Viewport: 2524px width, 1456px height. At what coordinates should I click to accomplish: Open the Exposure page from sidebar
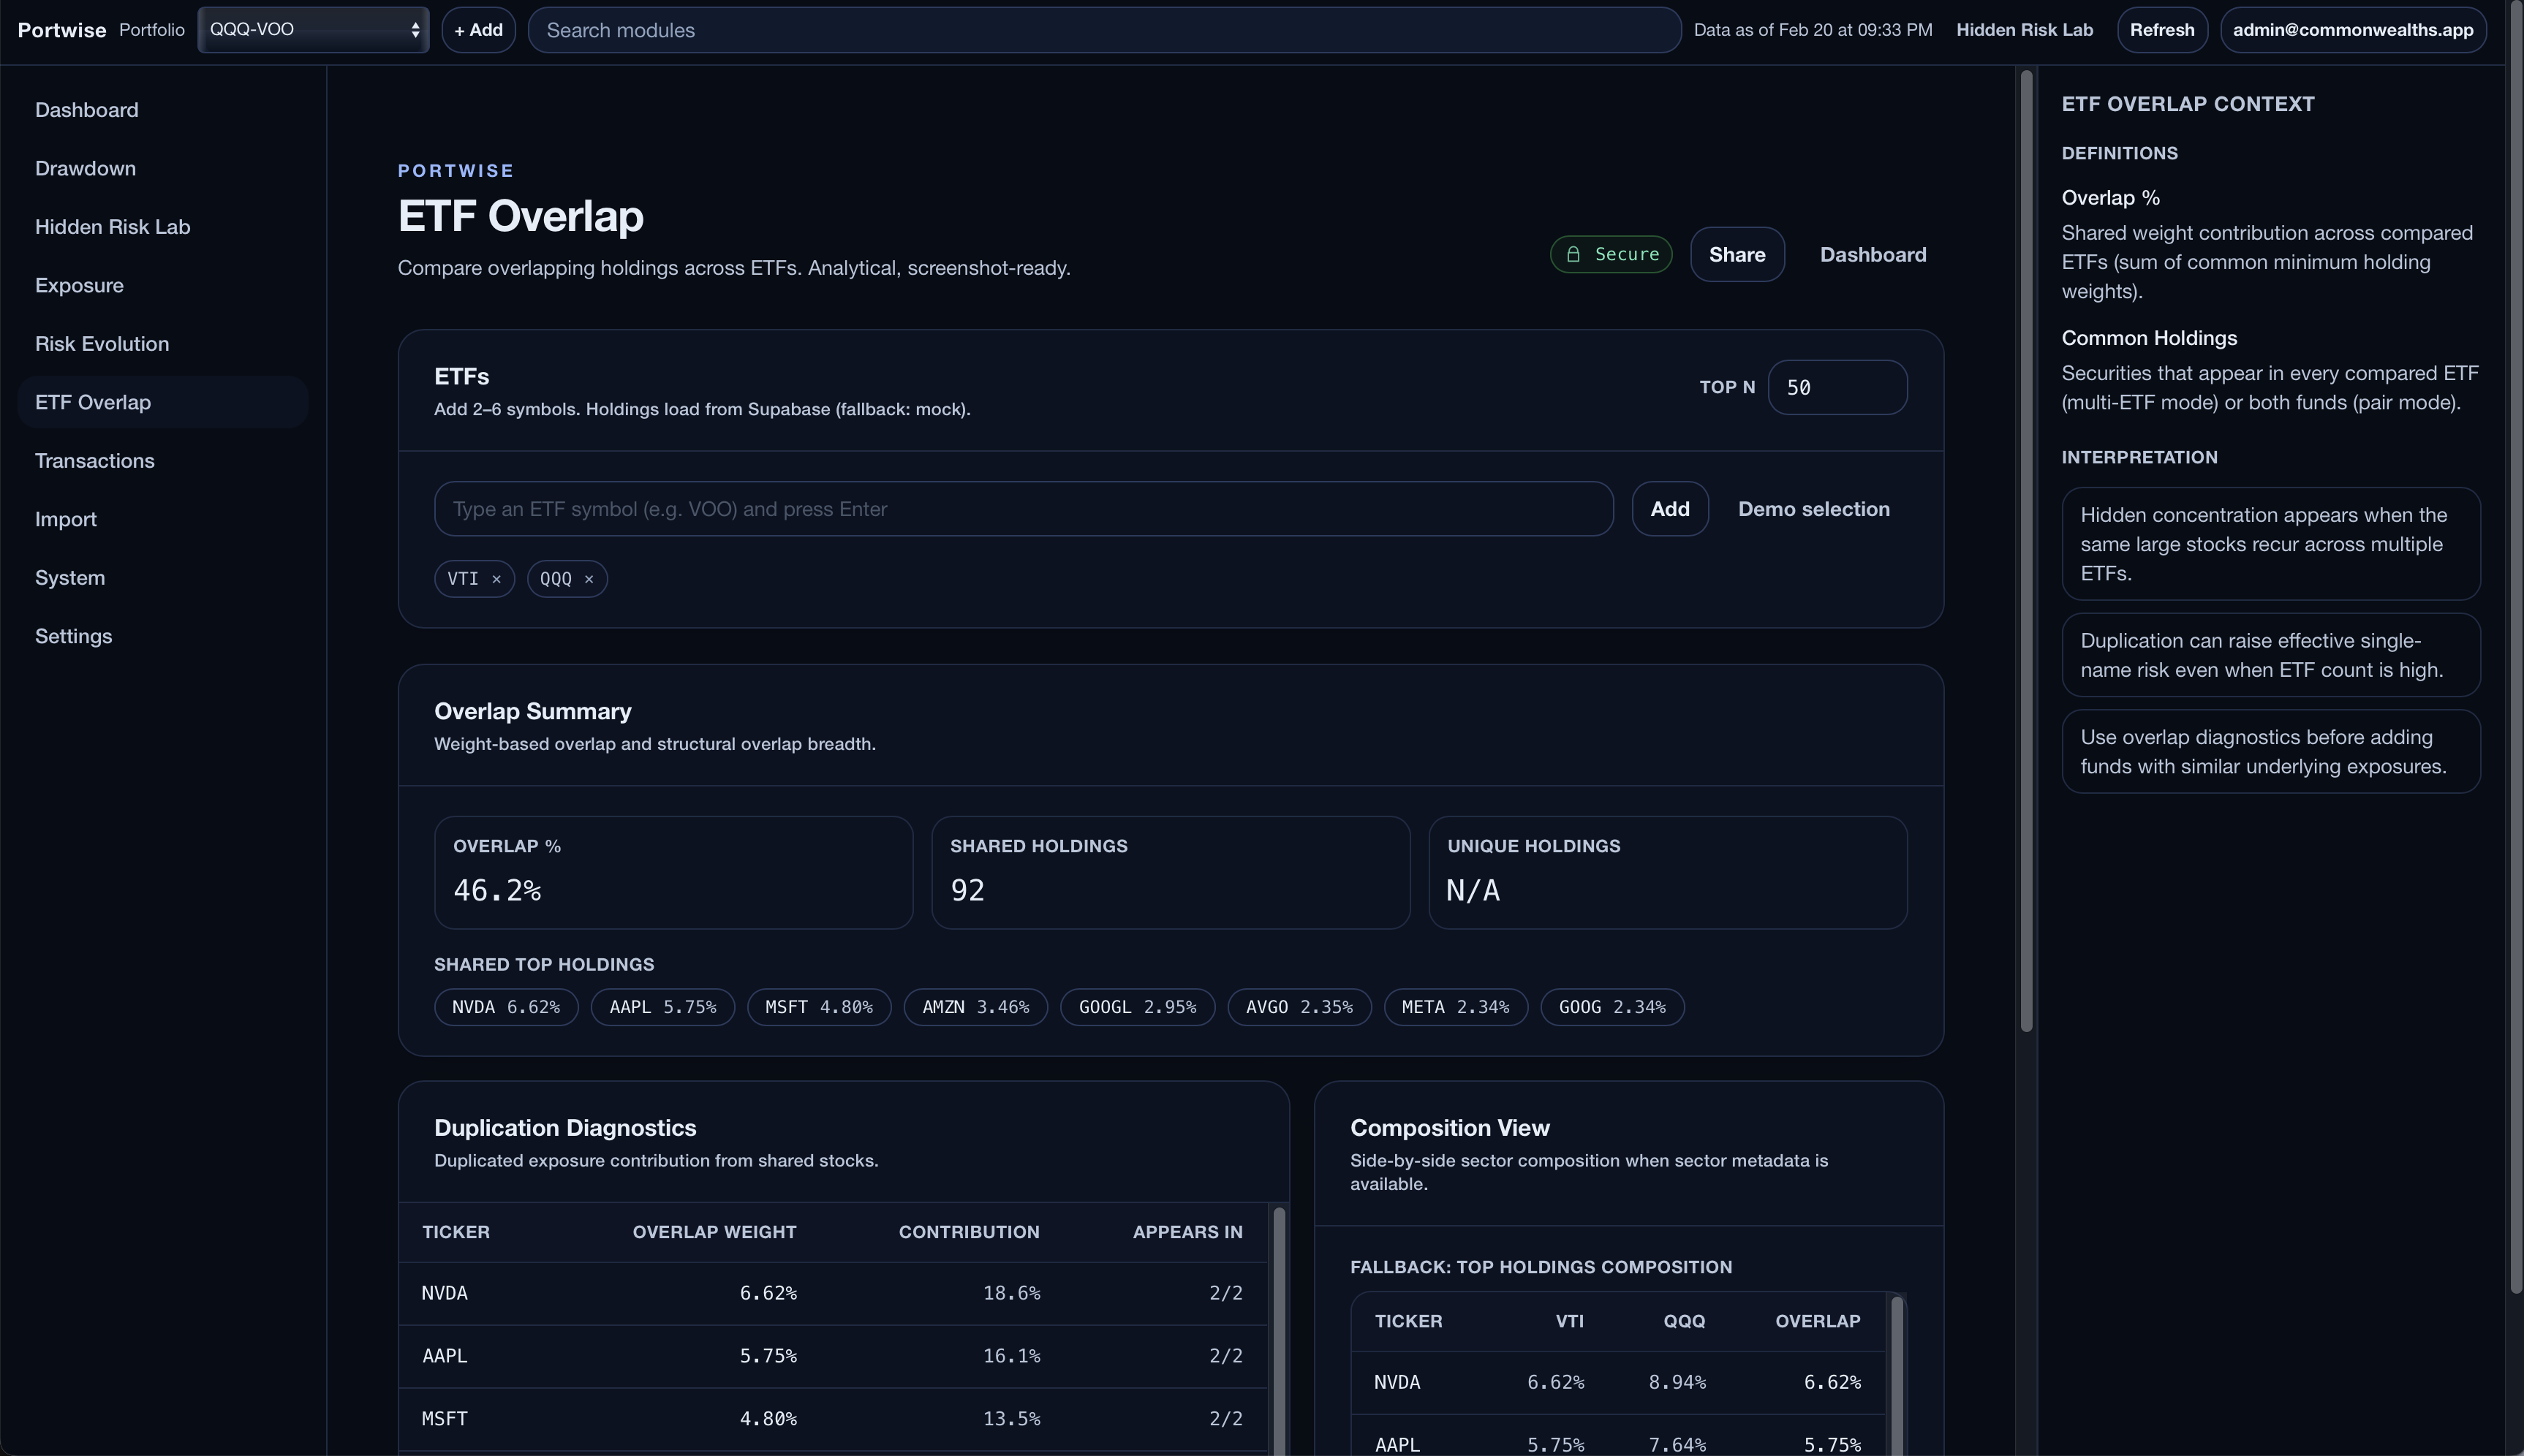(79, 285)
